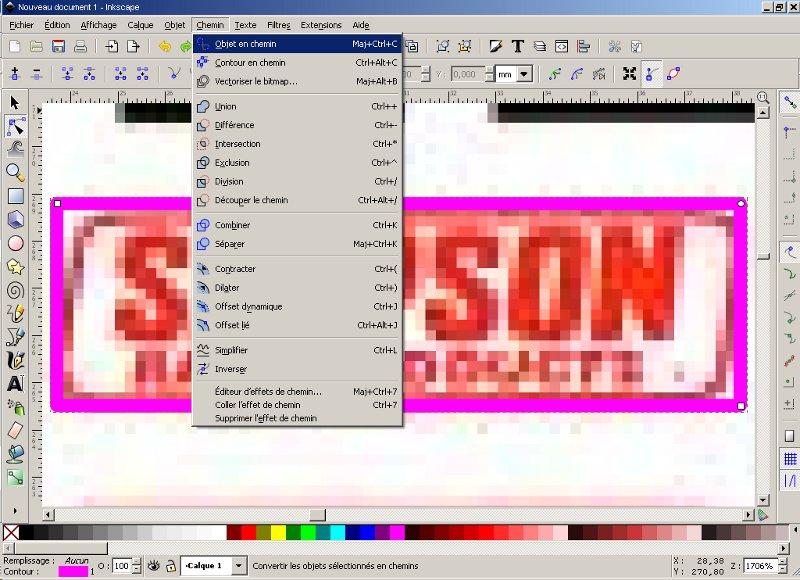800x580 pixels.
Task: Expand the toolbox overflow arrow
Action: click(x=15, y=511)
